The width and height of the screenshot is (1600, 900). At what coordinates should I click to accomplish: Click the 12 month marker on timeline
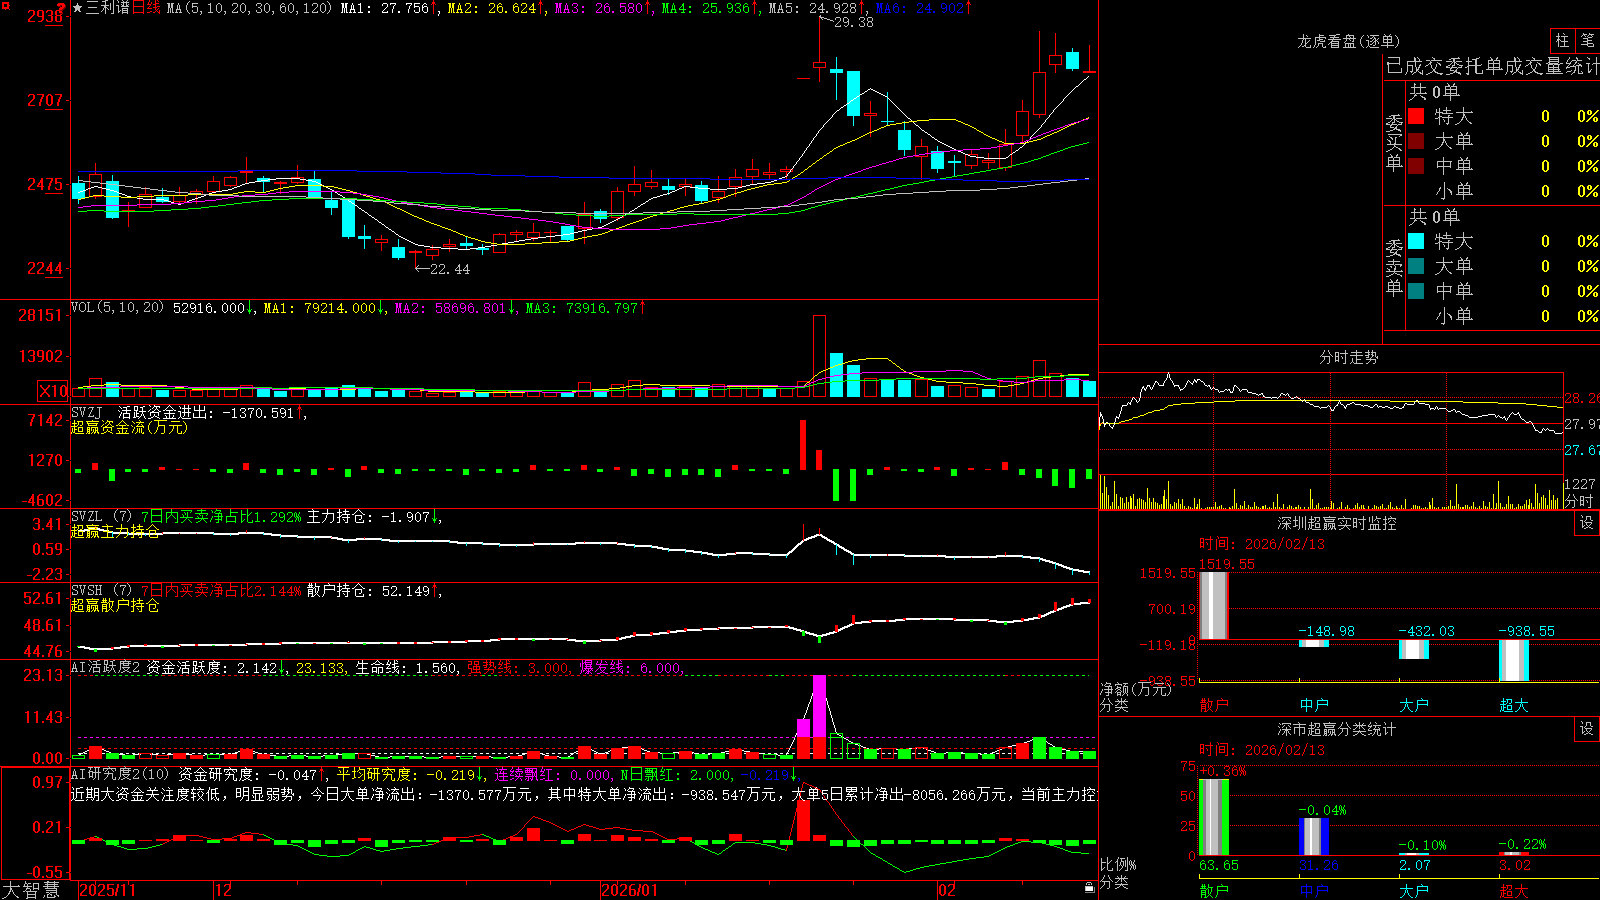(x=224, y=890)
